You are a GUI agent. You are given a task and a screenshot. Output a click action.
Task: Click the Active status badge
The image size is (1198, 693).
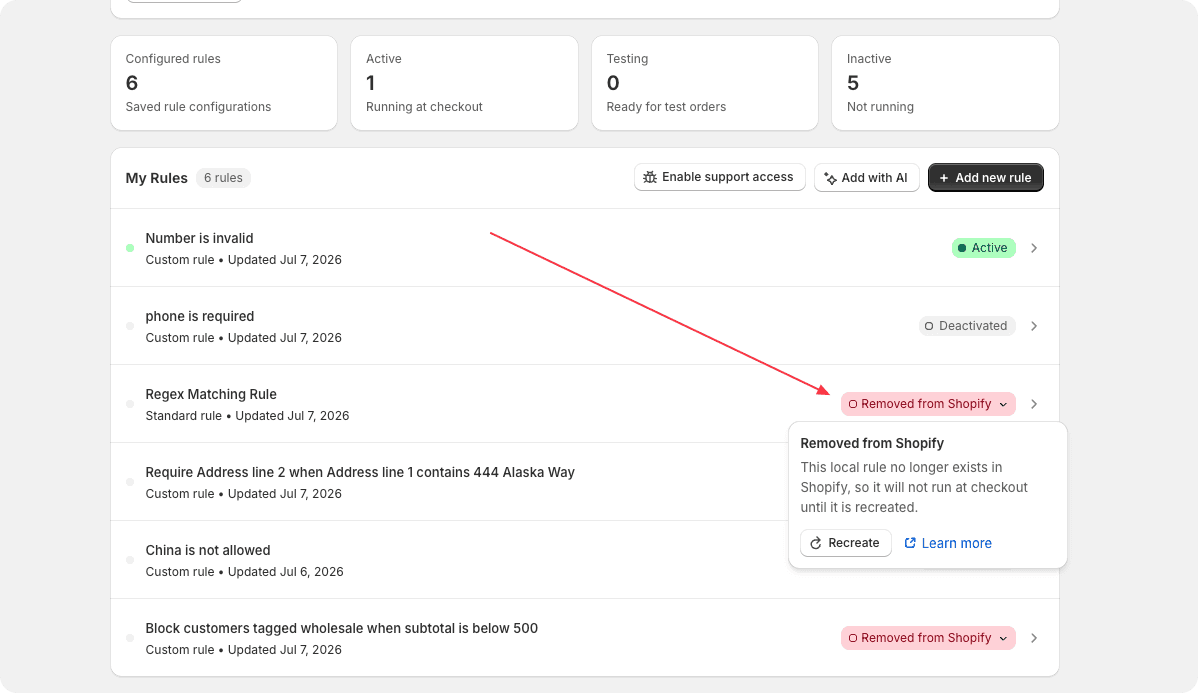point(983,248)
